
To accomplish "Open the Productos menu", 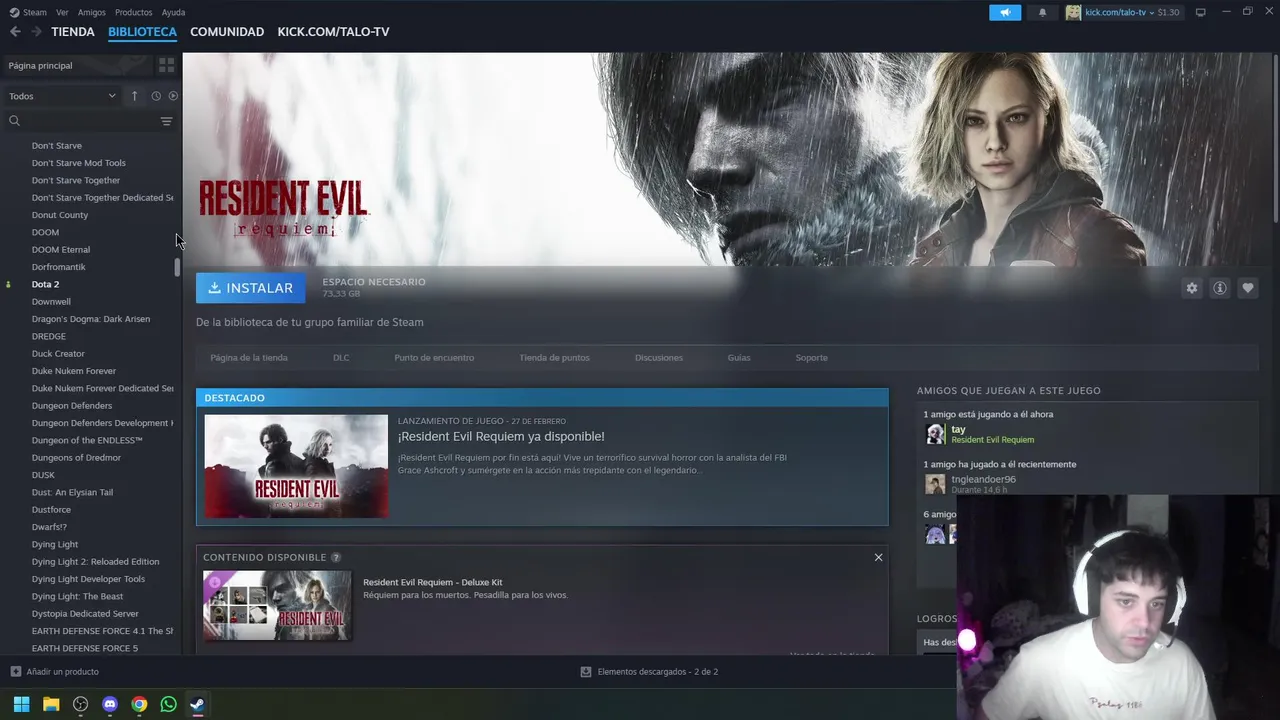I will pyautogui.click(x=134, y=12).
